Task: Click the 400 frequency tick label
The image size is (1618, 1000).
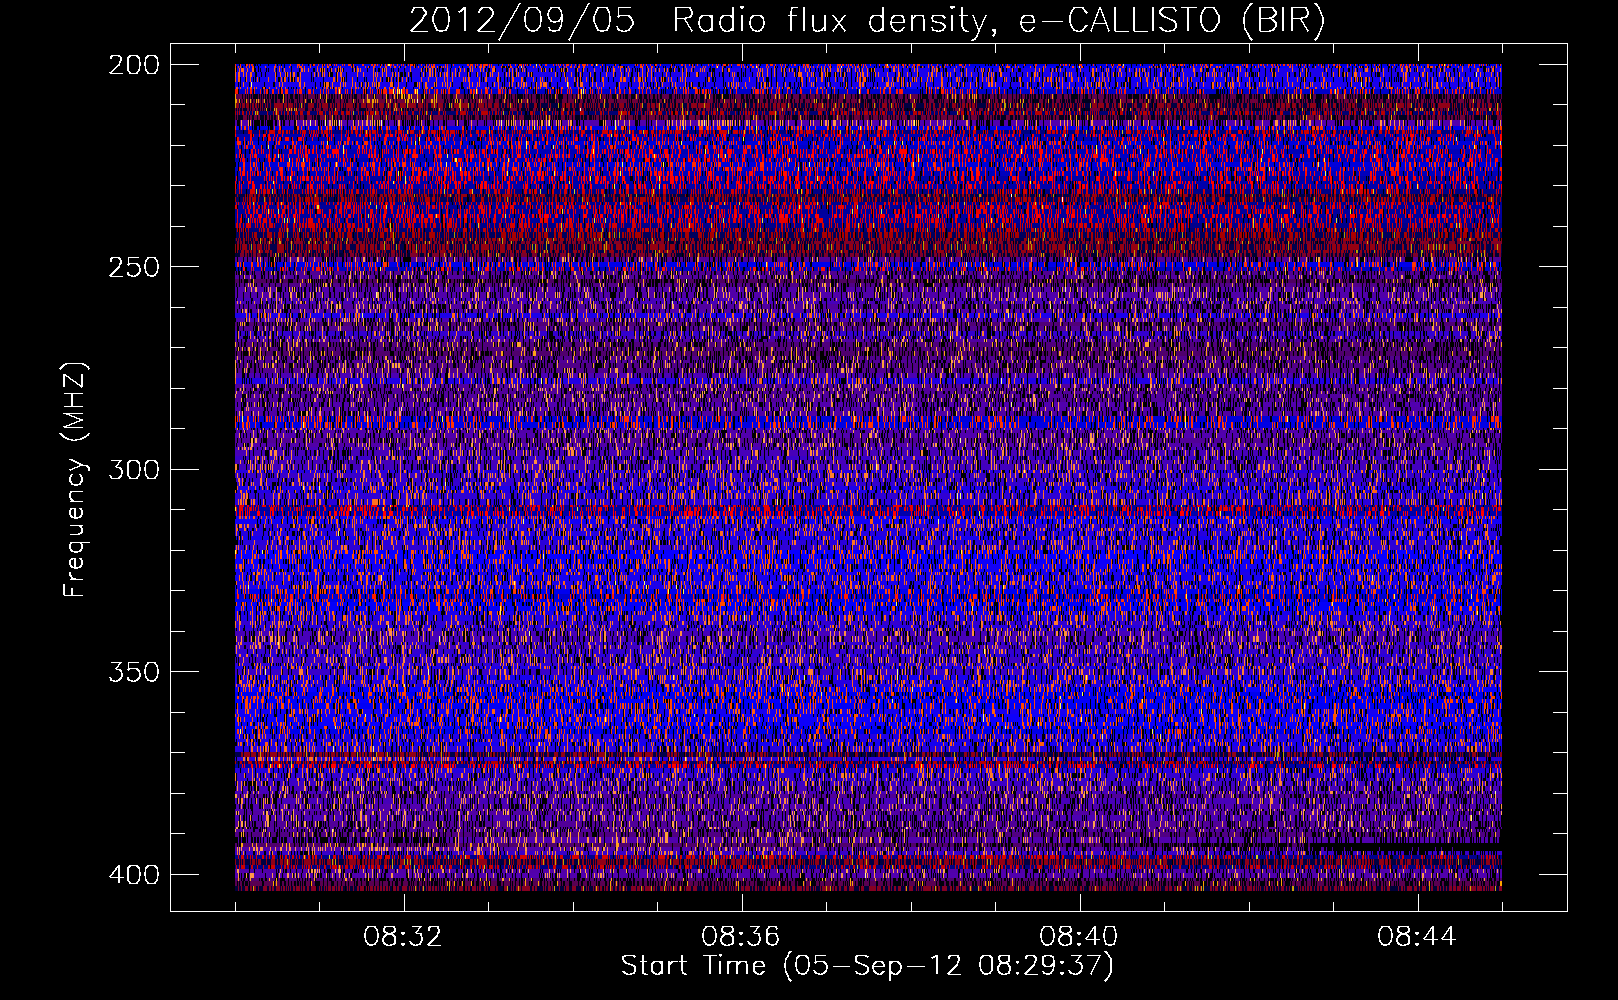Action: click(x=133, y=874)
